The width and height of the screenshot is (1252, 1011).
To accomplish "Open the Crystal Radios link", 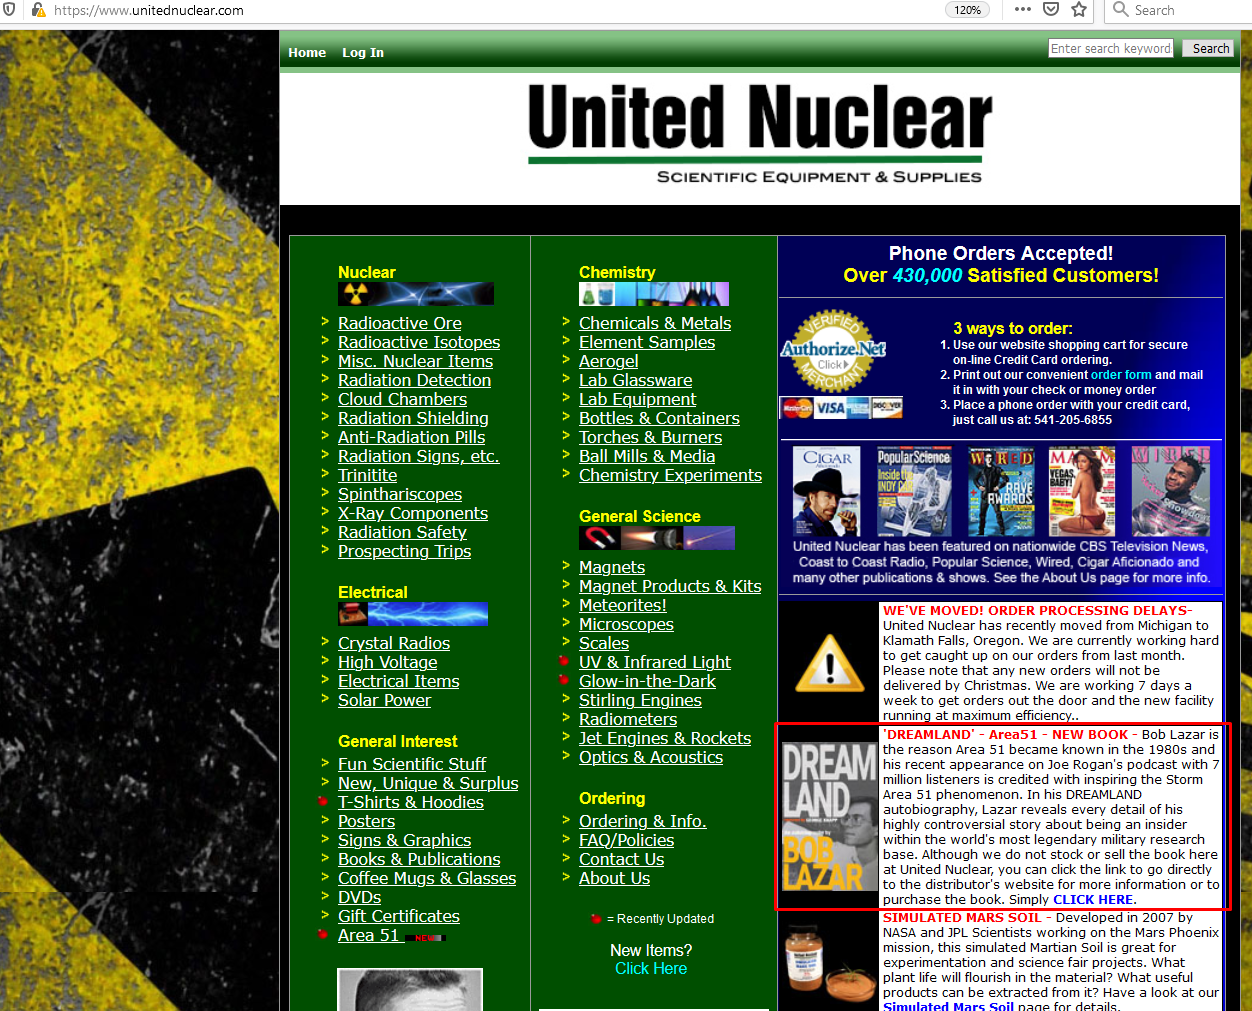I will [x=394, y=643].
